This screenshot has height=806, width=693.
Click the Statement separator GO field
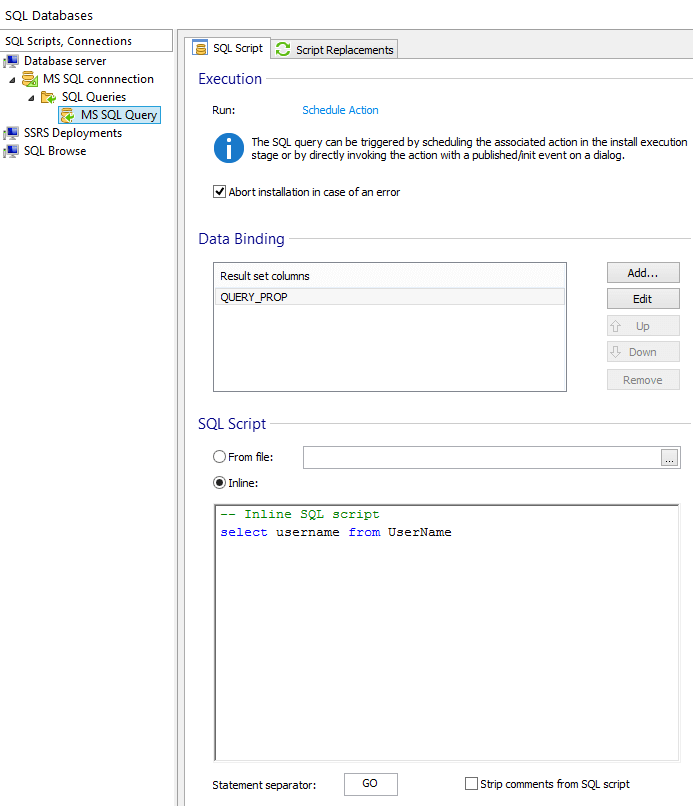click(x=371, y=784)
